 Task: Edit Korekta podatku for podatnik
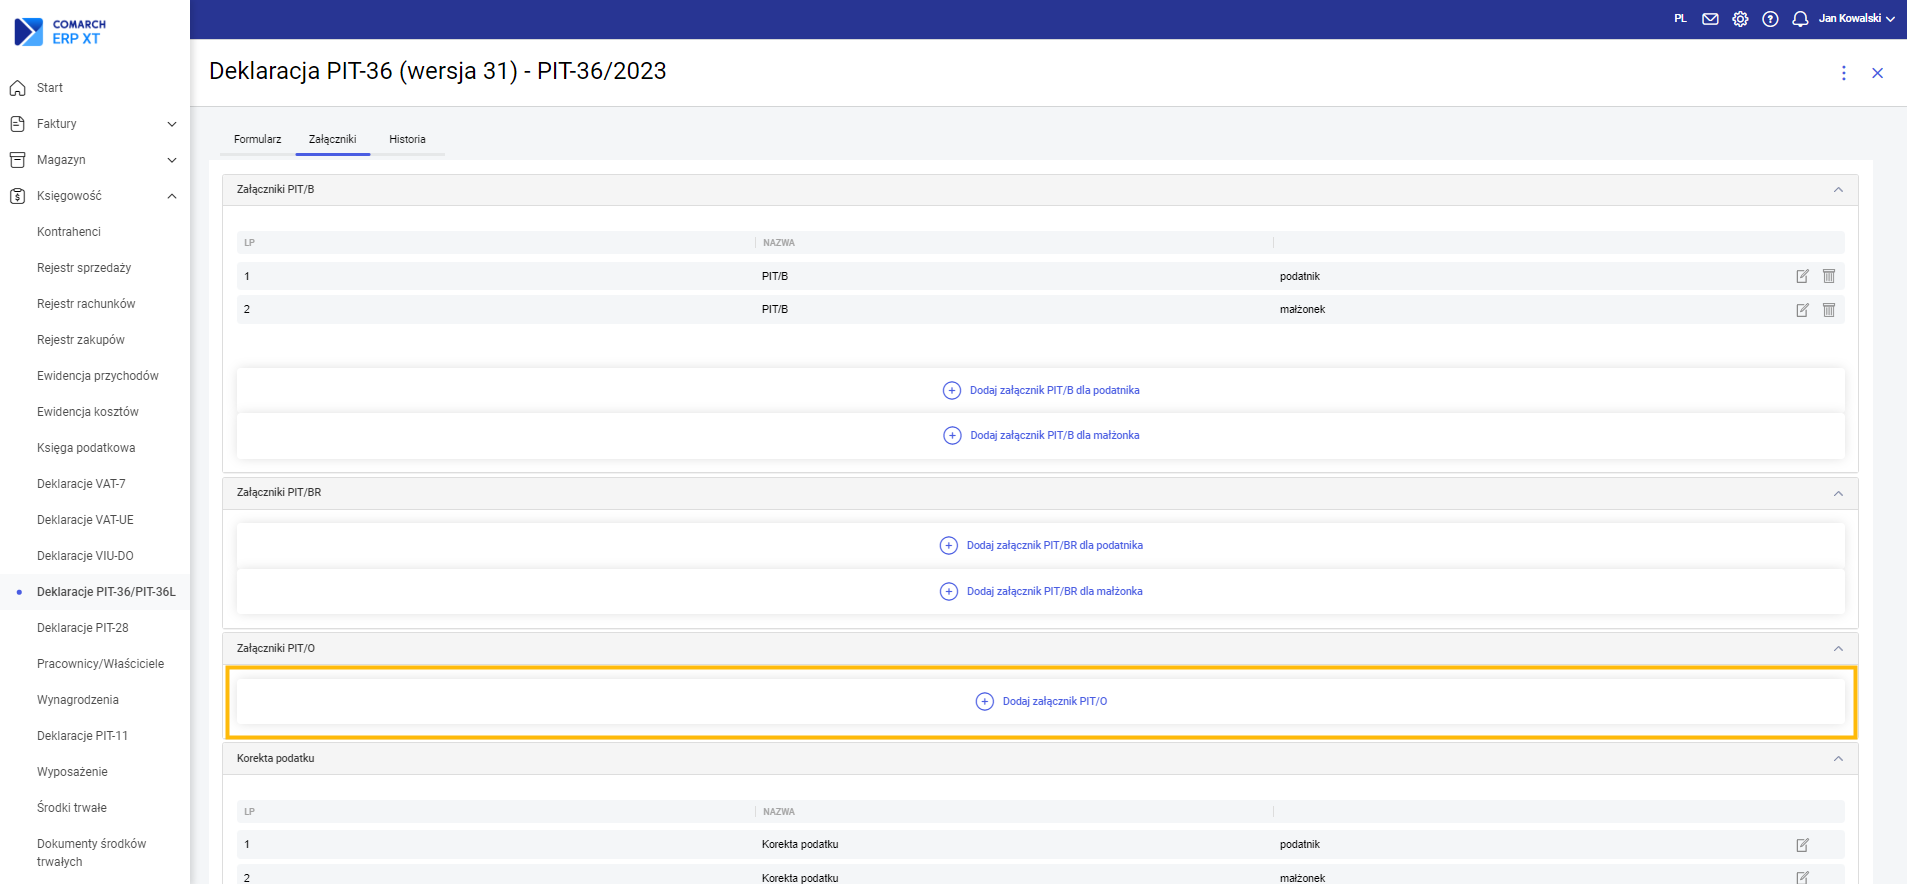pyautogui.click(x=1802, y=845)
